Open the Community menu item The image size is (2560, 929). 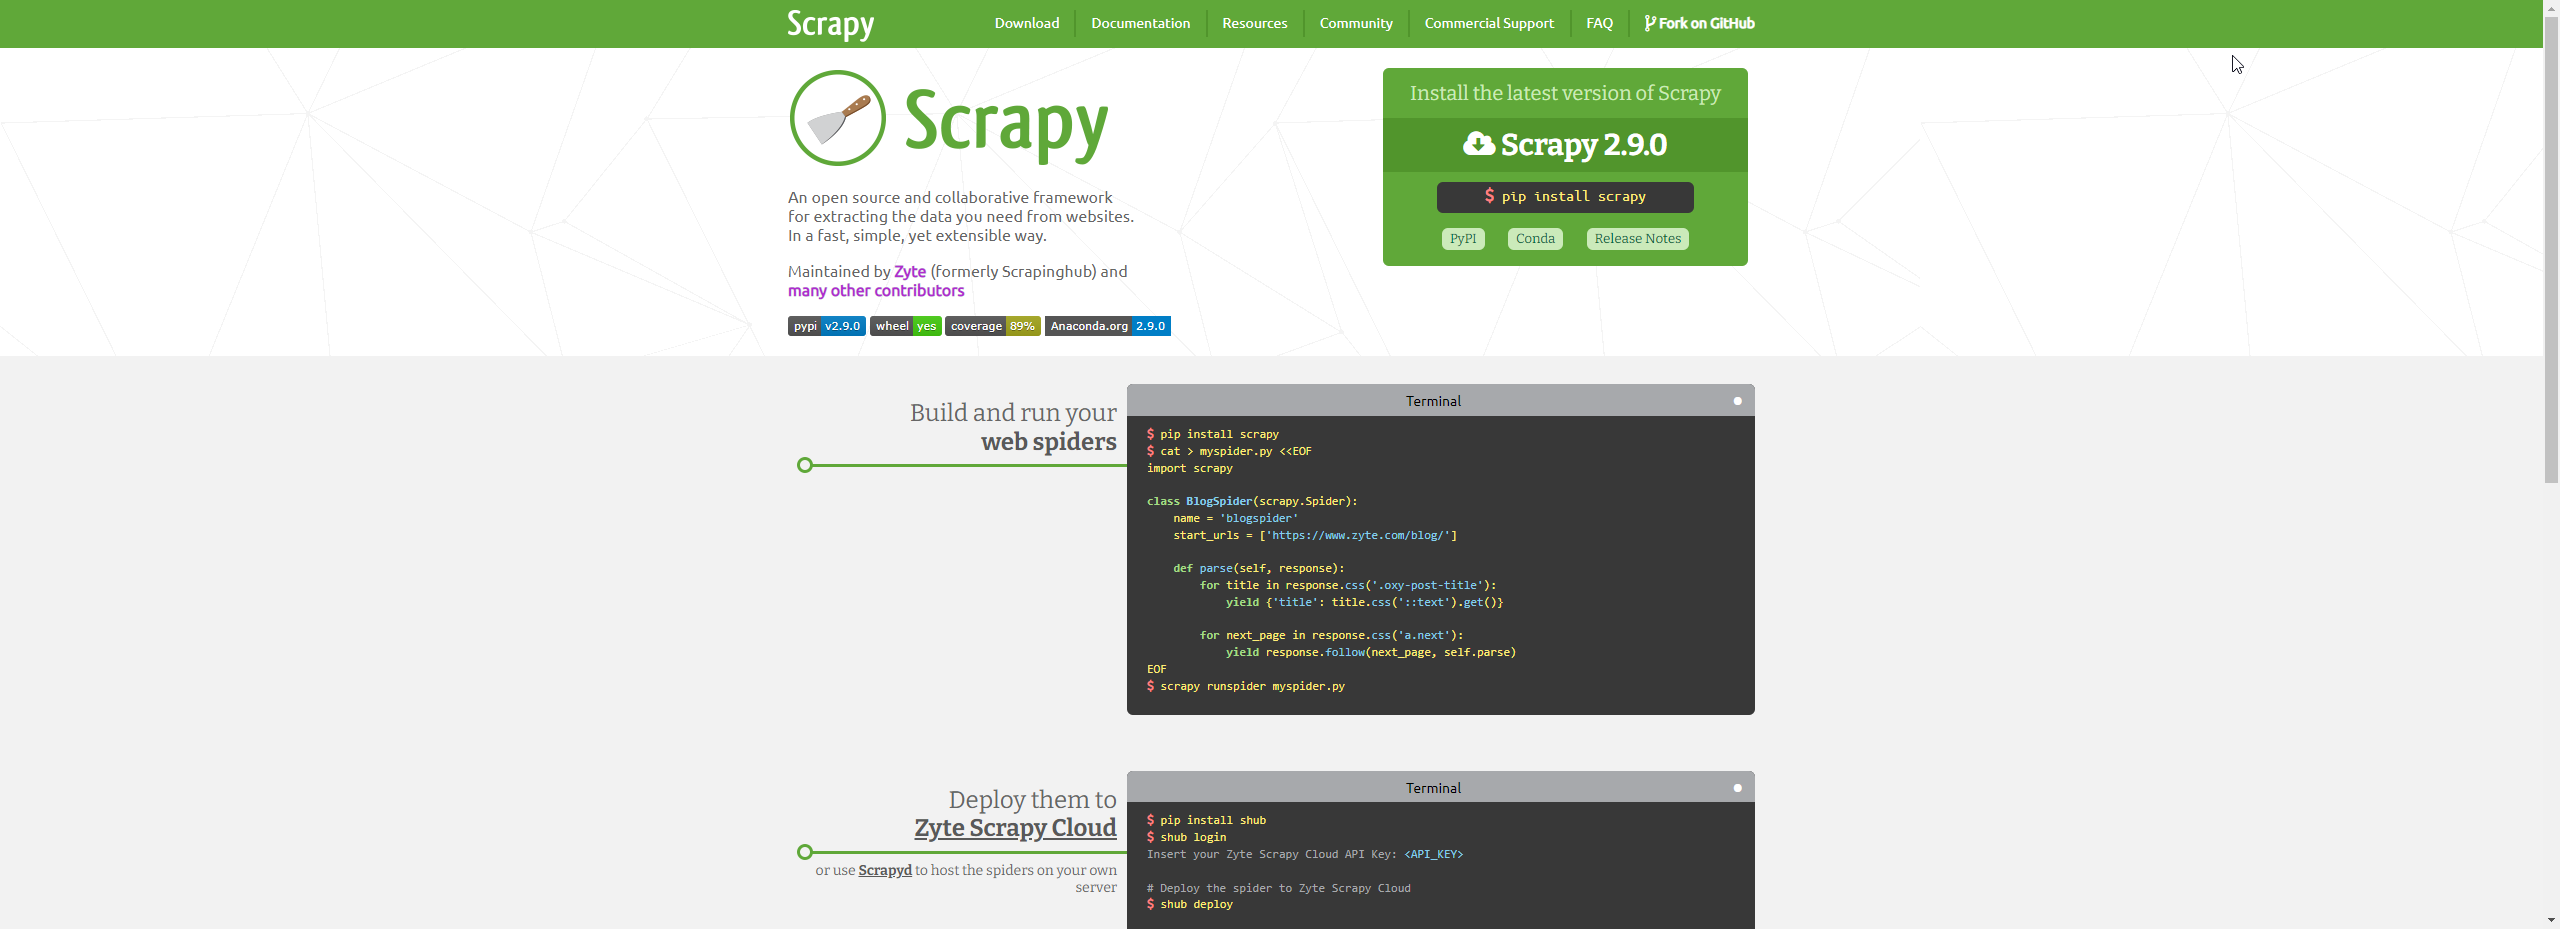coord(1355,23)
